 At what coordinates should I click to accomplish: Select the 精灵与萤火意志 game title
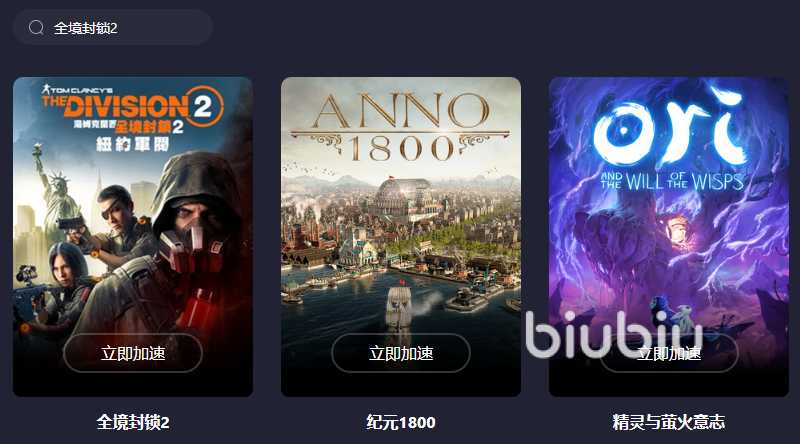click(x=668, y=423)
